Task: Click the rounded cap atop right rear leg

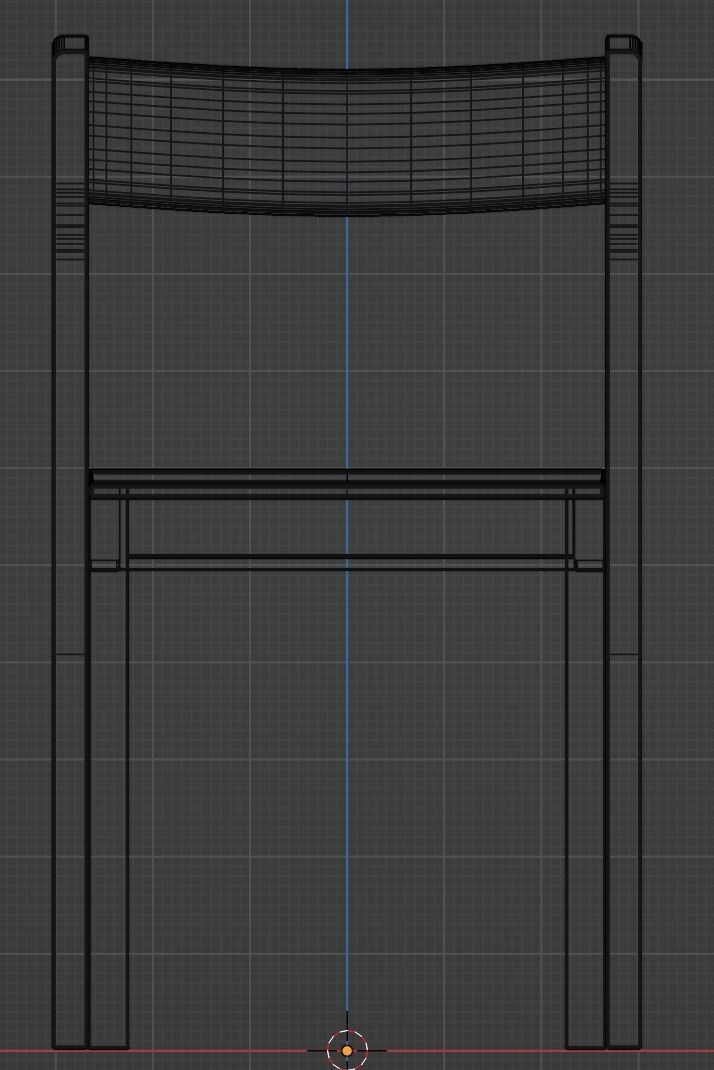Action: coord(623,44)
